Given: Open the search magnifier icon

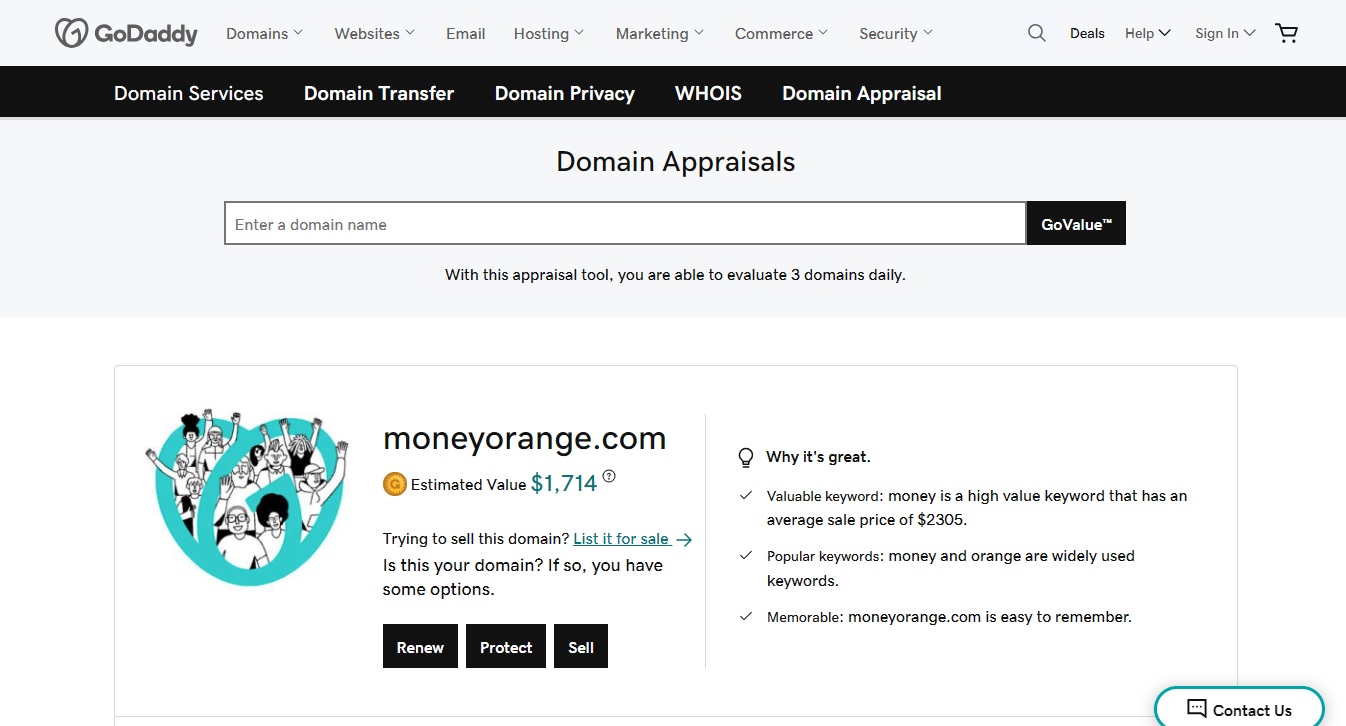Looking at the screenshot, I should point(1036,33).
